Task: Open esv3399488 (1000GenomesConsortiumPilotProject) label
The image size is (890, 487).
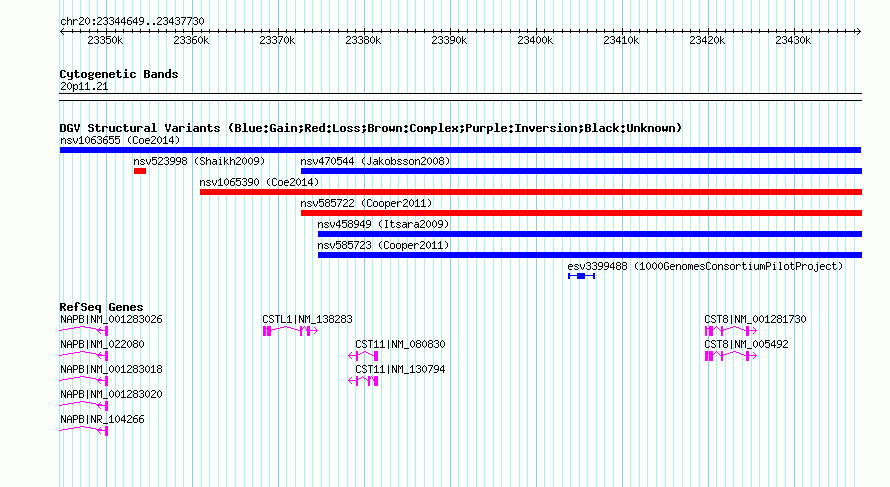Action: coord(706,266)
